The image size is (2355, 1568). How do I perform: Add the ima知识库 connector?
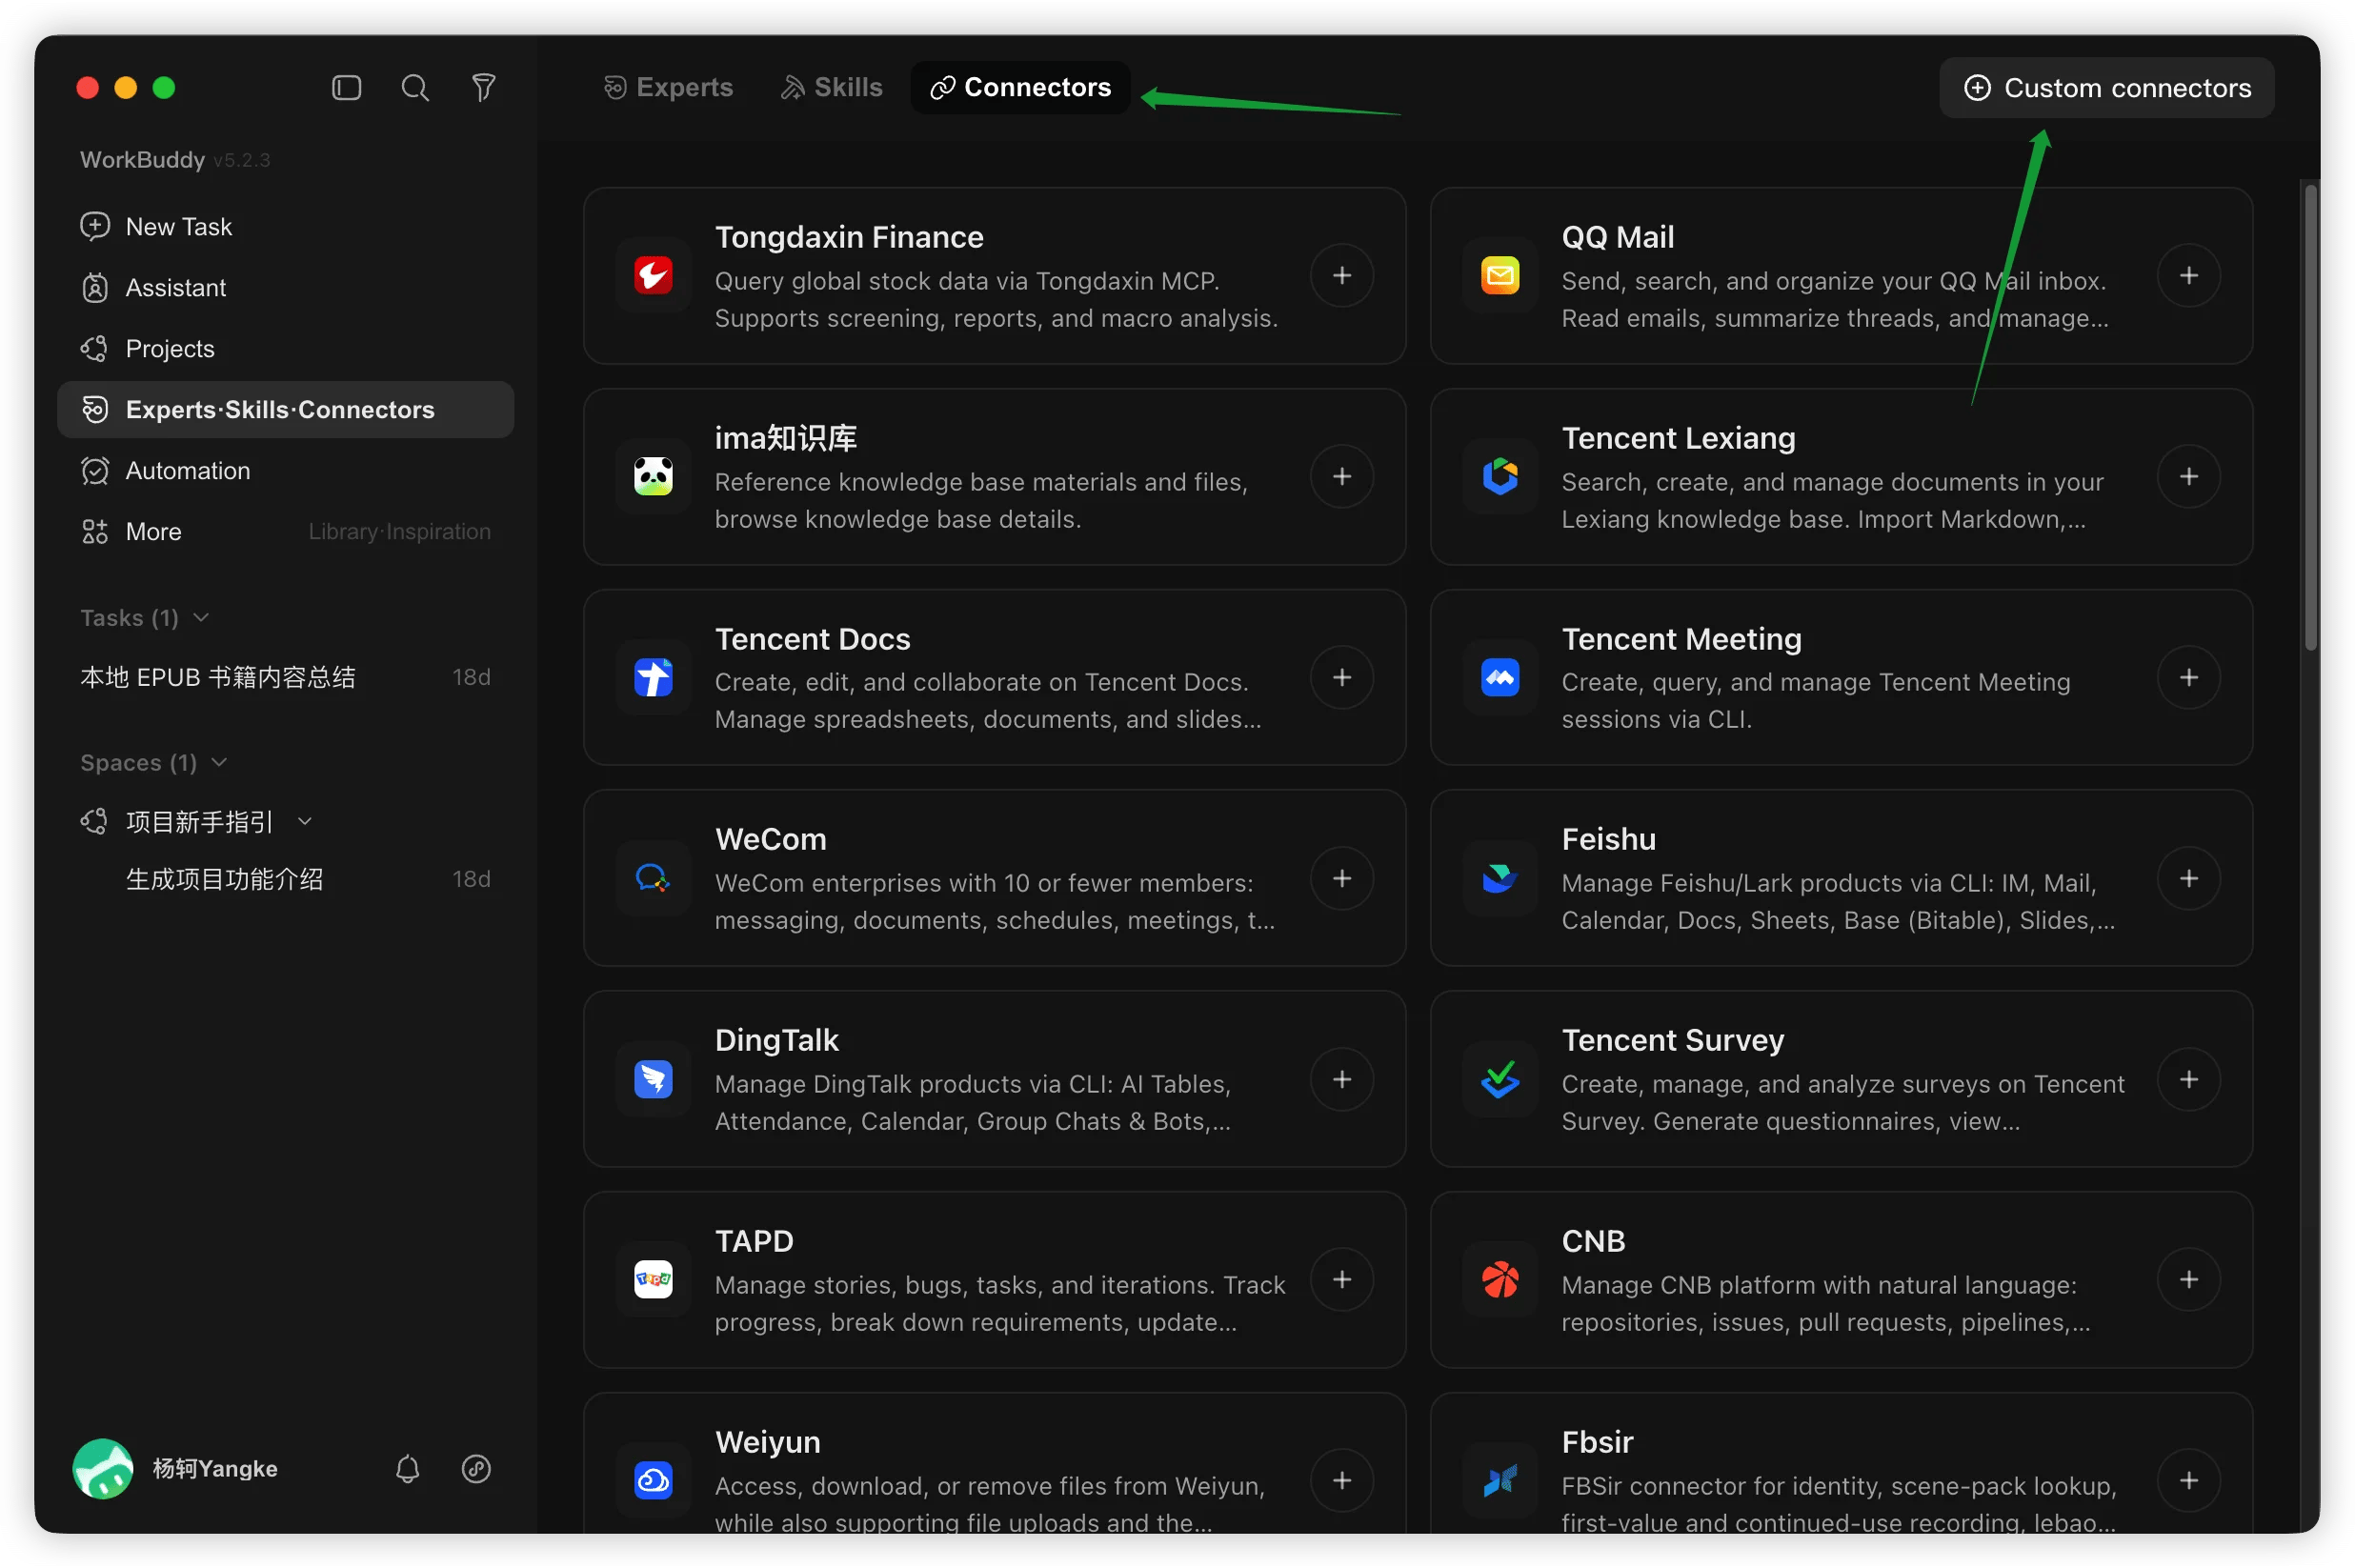[x=1342, y=476]
